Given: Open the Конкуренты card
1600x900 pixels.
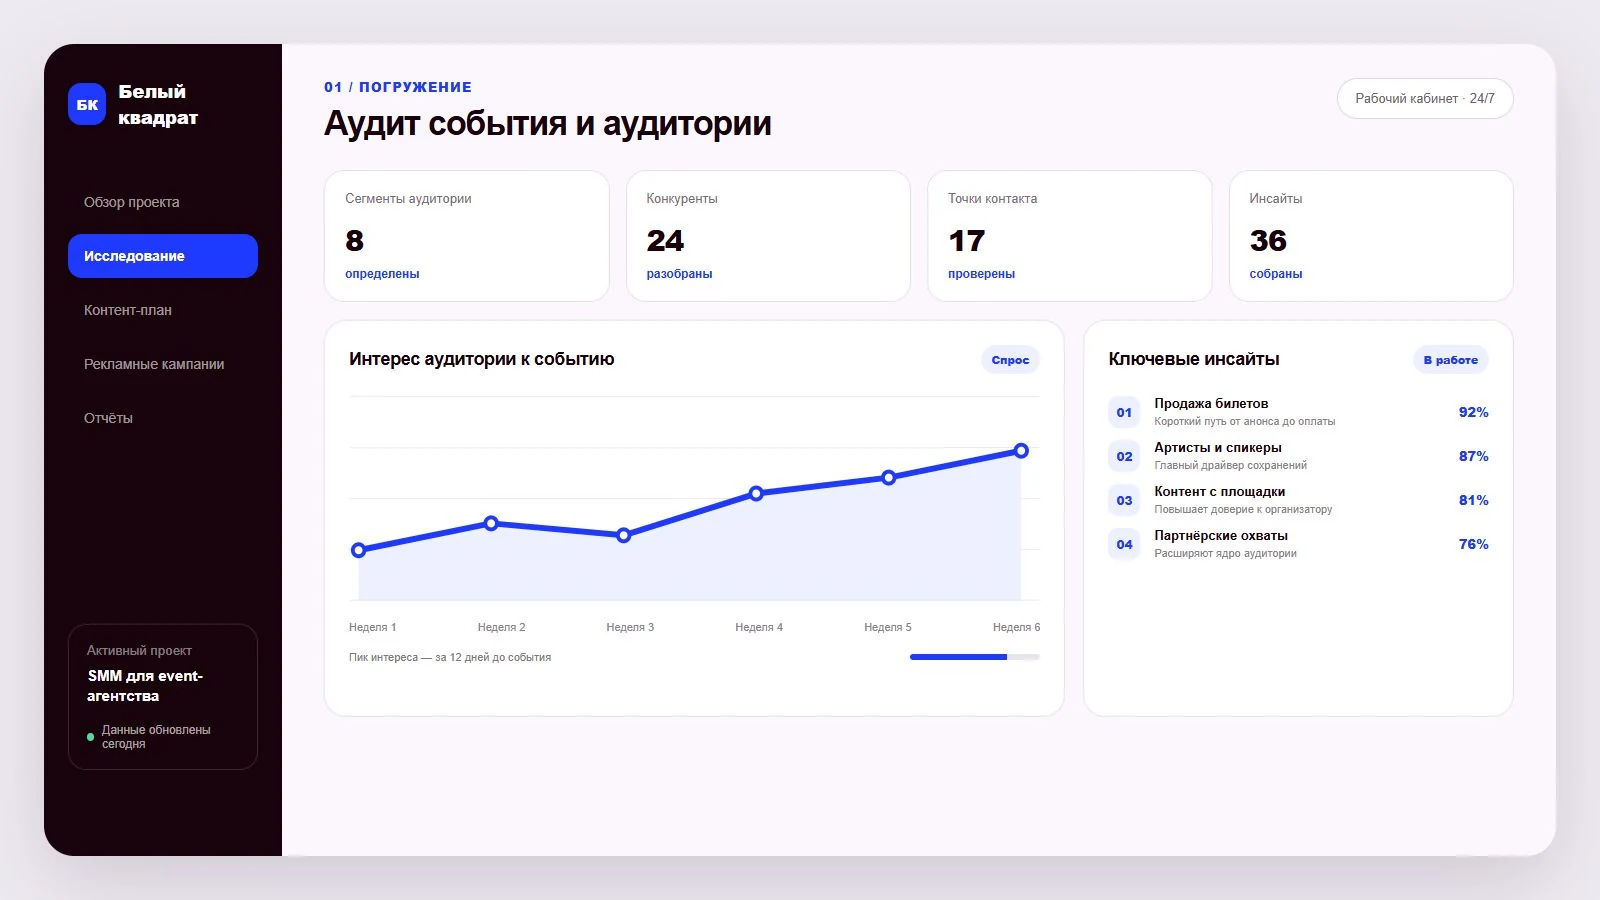Looking at the screenshot, I should tap(768, 236).
